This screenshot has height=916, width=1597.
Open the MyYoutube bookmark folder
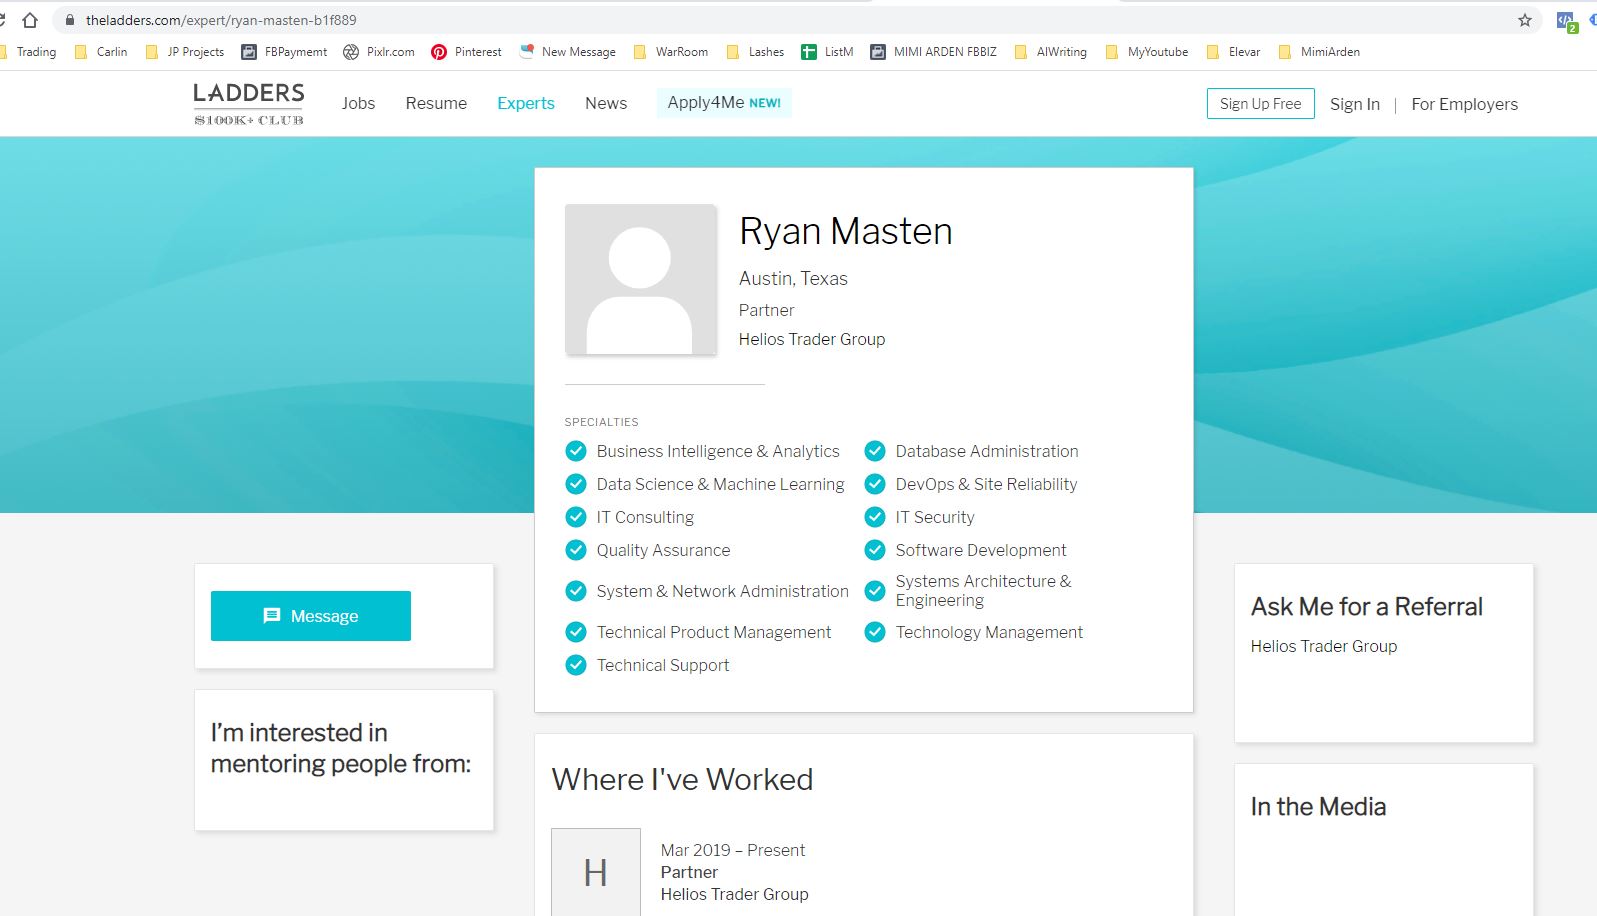tap(1147, 52)
